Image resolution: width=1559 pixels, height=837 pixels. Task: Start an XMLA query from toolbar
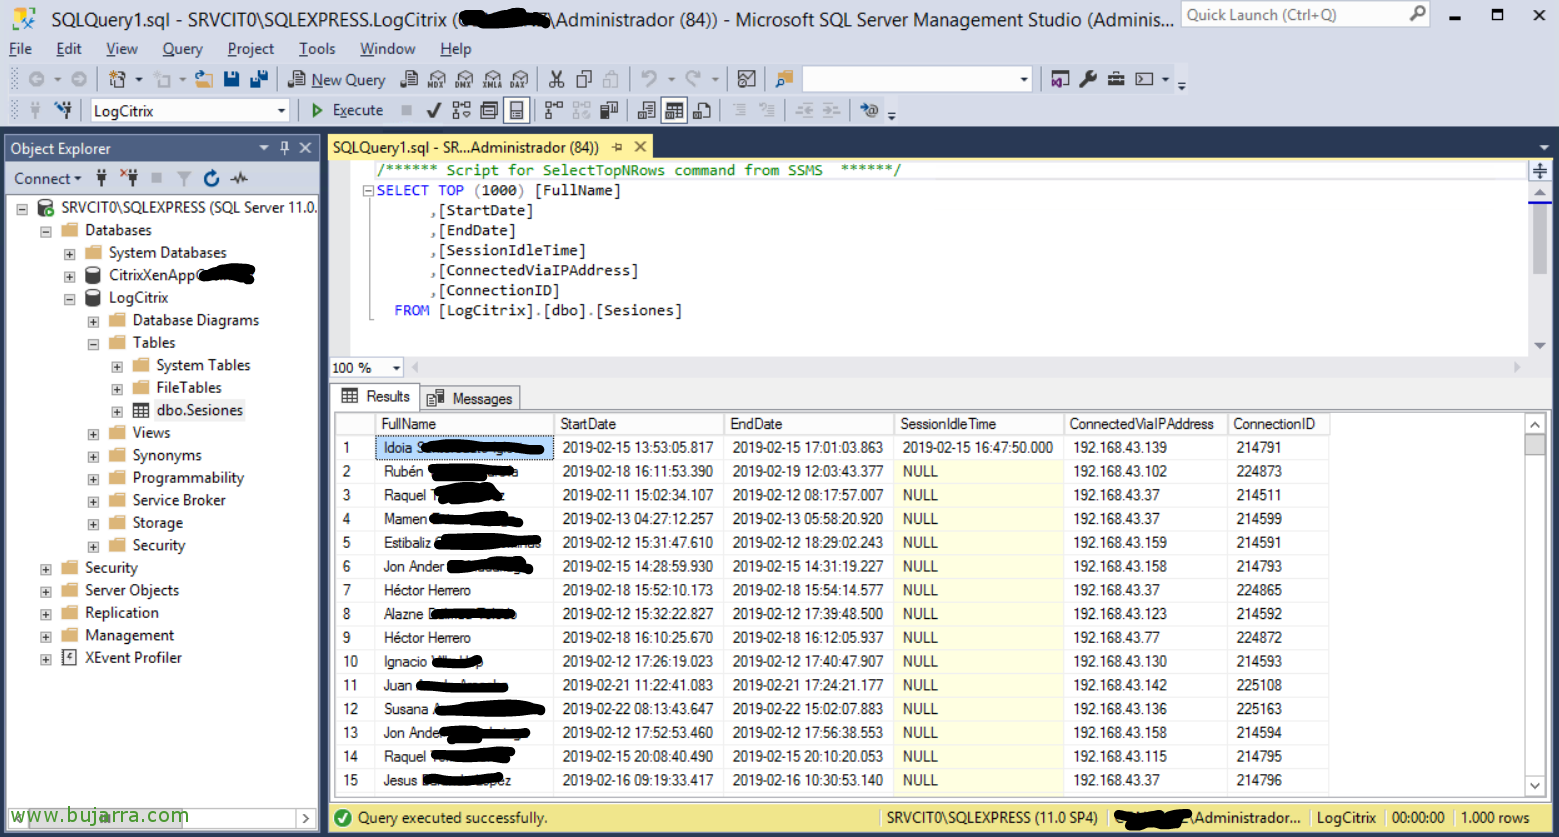coord(492,80)
